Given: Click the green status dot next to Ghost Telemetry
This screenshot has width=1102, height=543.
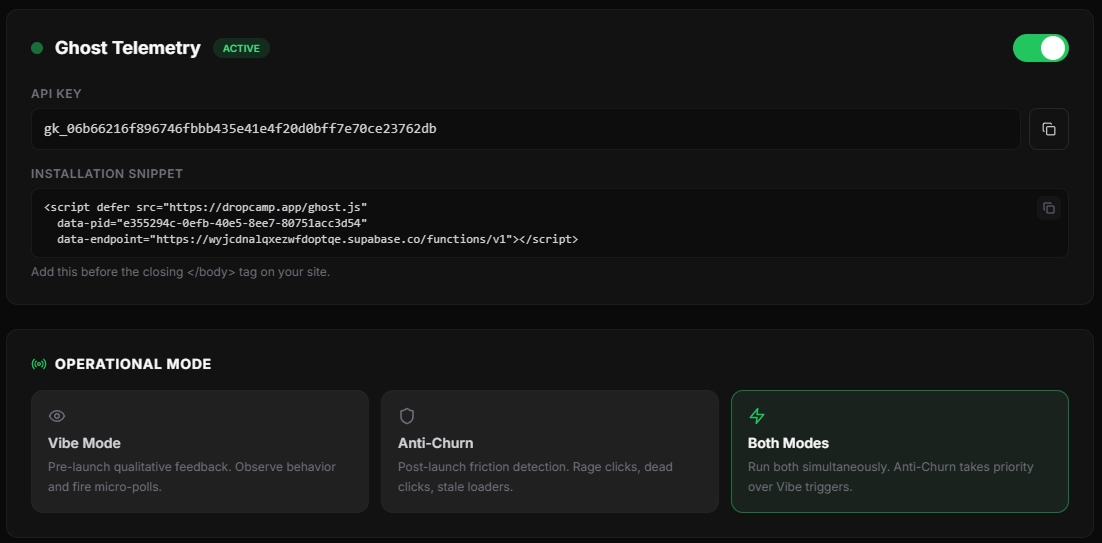Looking at the screenshot, I should point(37,48).
